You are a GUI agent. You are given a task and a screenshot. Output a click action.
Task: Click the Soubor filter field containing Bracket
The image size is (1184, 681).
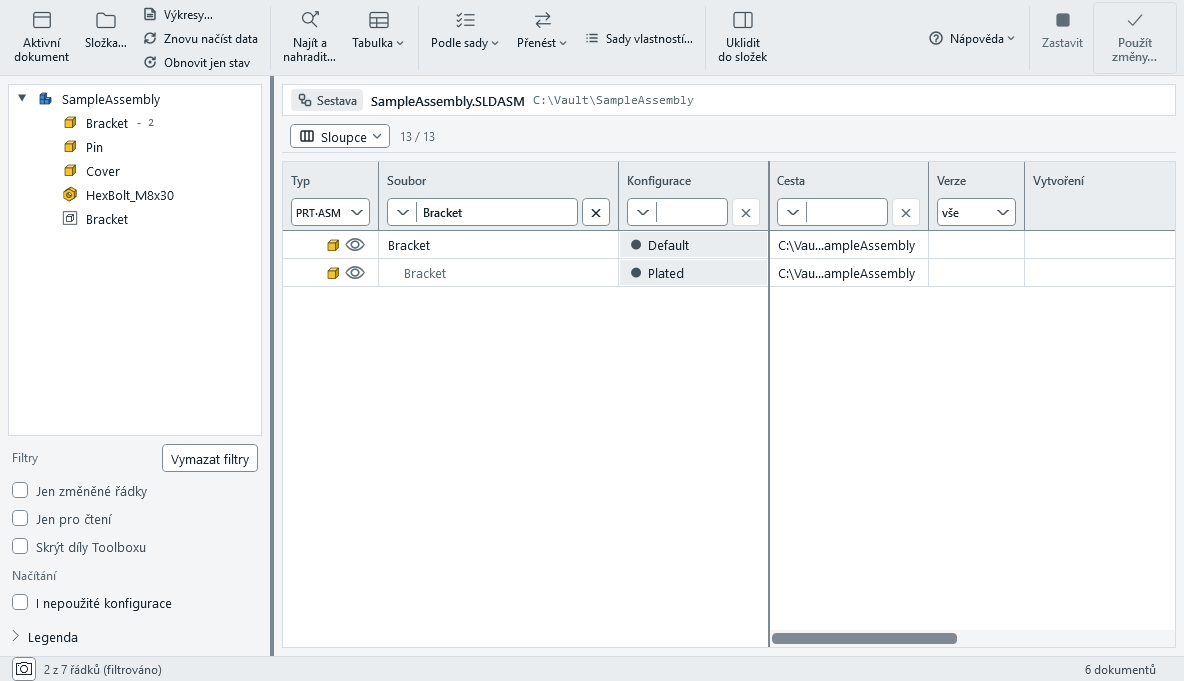[497, 212]
